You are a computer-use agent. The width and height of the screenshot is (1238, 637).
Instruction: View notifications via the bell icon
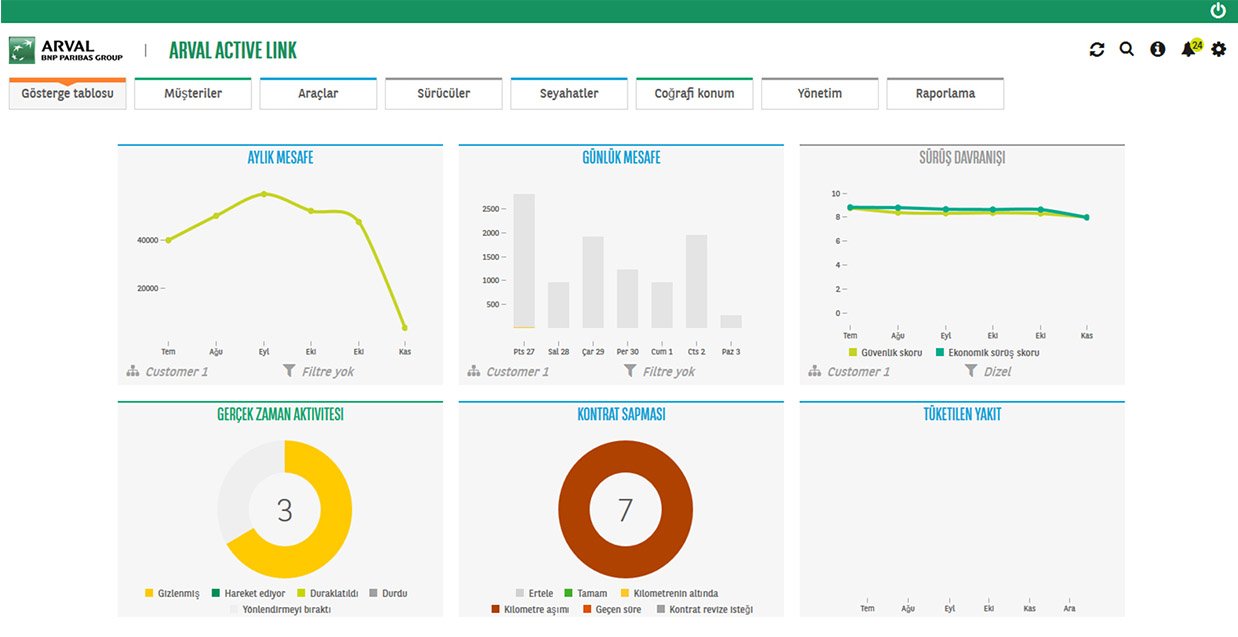(1188, 50)
